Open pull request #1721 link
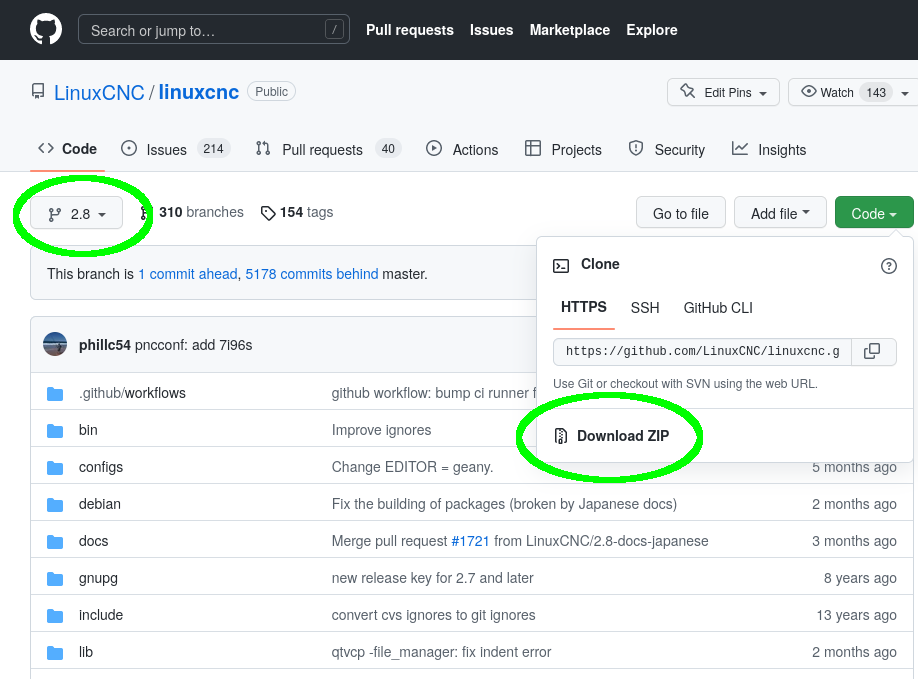 tap(470, 541)
